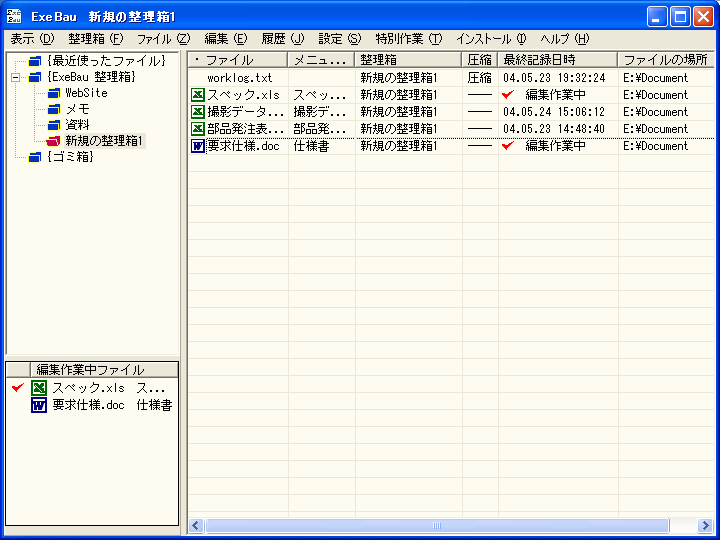Viewport: 720px width, 540px height.
Task: Select 要求仕様.doc in the 編集作業中ファイル panel
Action: 89,405
